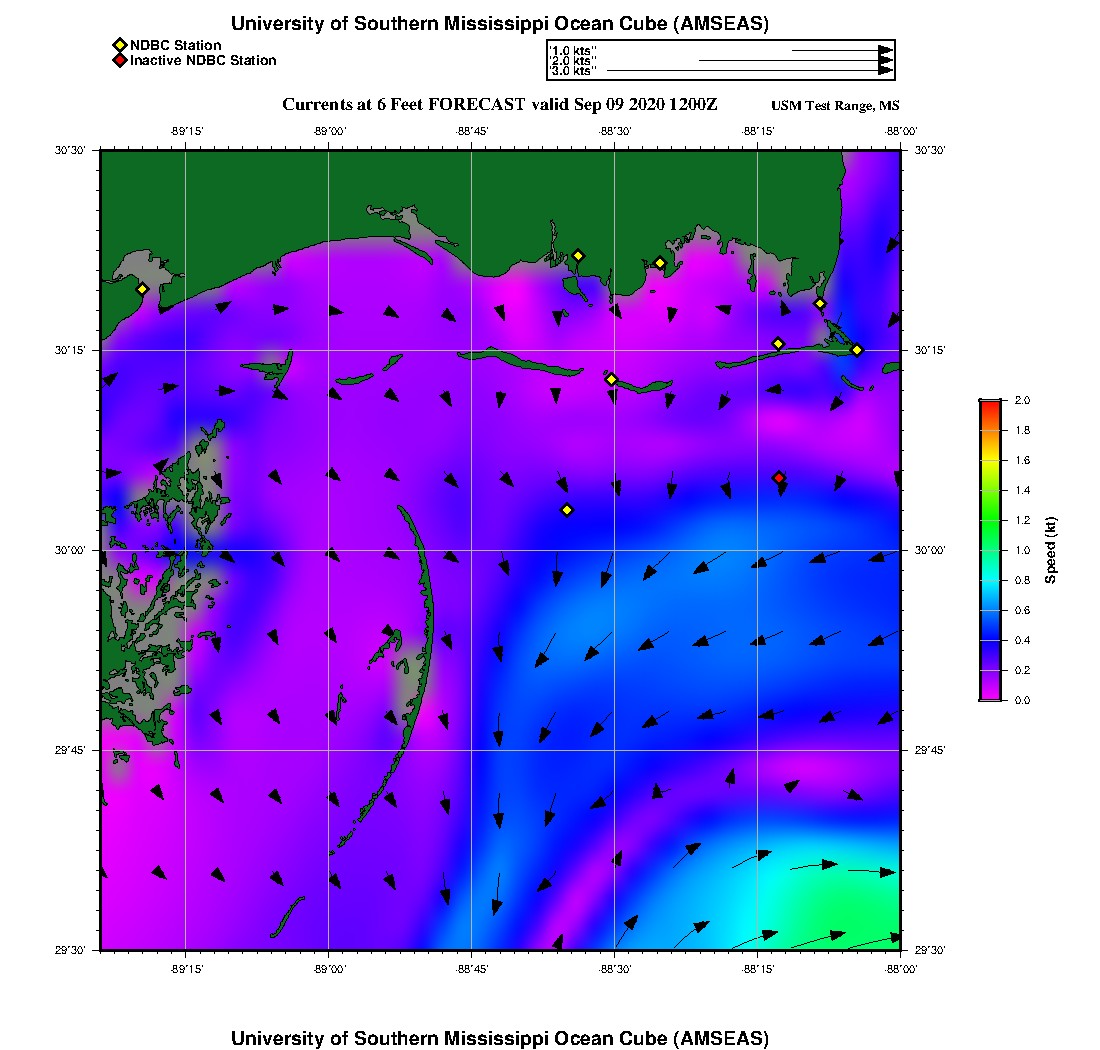Click the red inactive NDBC station marker on the map
The image size is (1100, 1050).
(779, 478)
